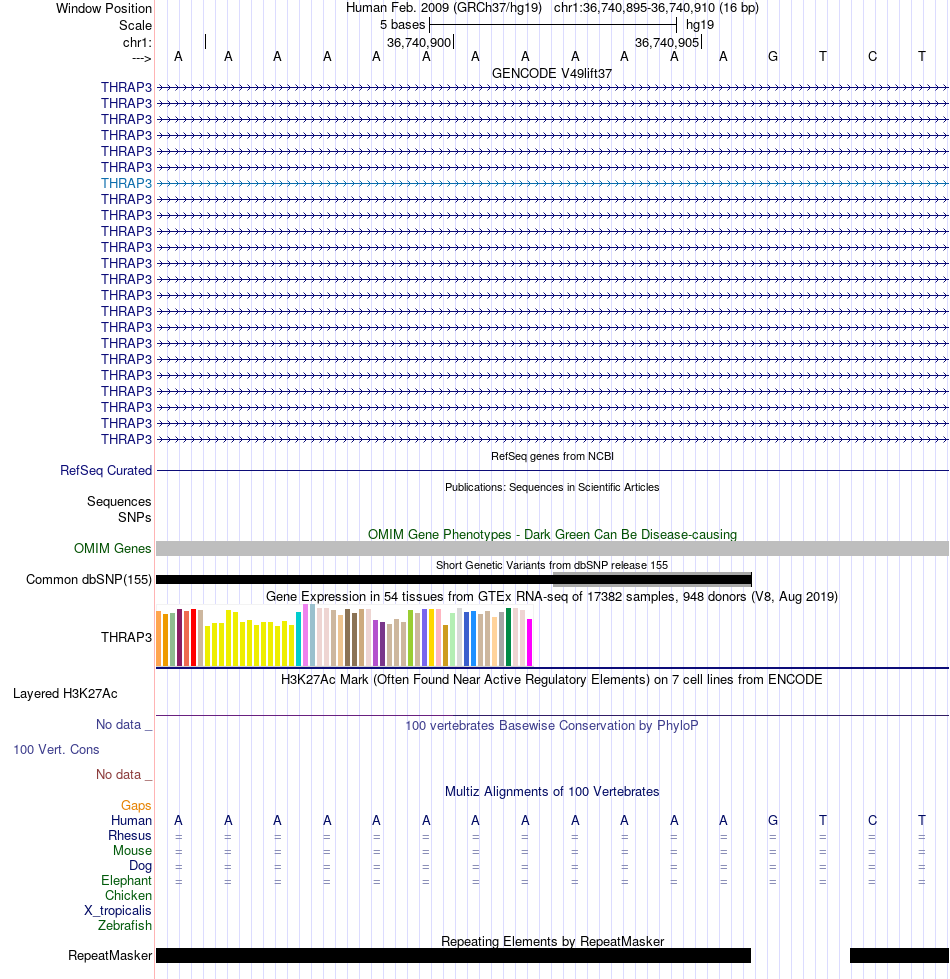Image resolution: width=950 pixels, height=979 pixels.
Task: Click the ---> sequence direction arrow label
Action: [x=142, y=58]
